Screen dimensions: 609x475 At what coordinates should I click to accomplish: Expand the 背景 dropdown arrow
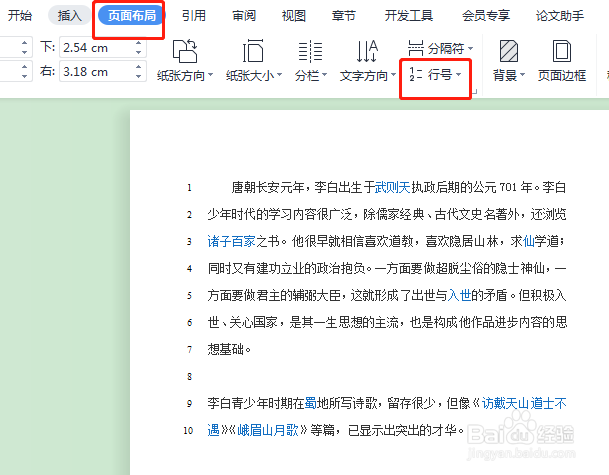pyautogui.click(x=522, y=75)
